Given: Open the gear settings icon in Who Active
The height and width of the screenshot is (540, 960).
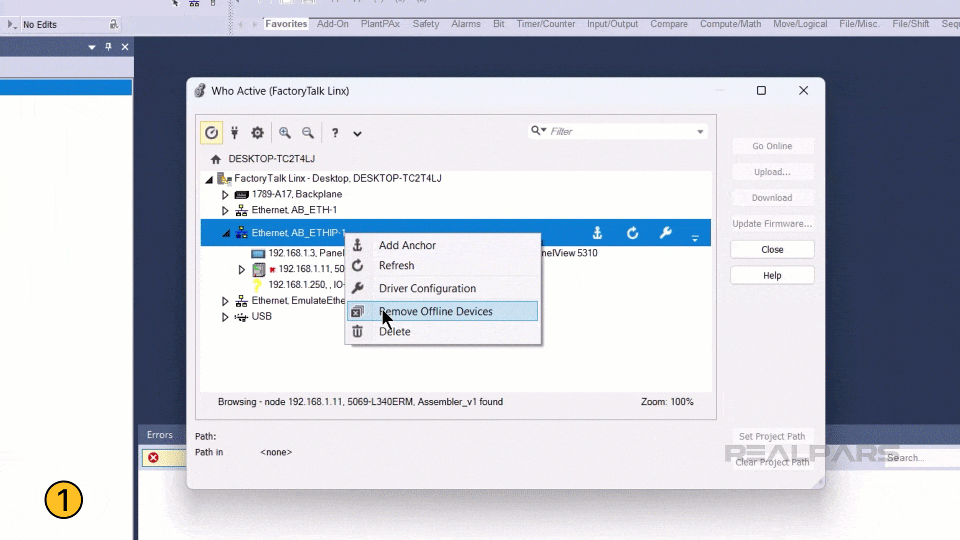Looking at the screenshot, I should click(x=257, y=132).
